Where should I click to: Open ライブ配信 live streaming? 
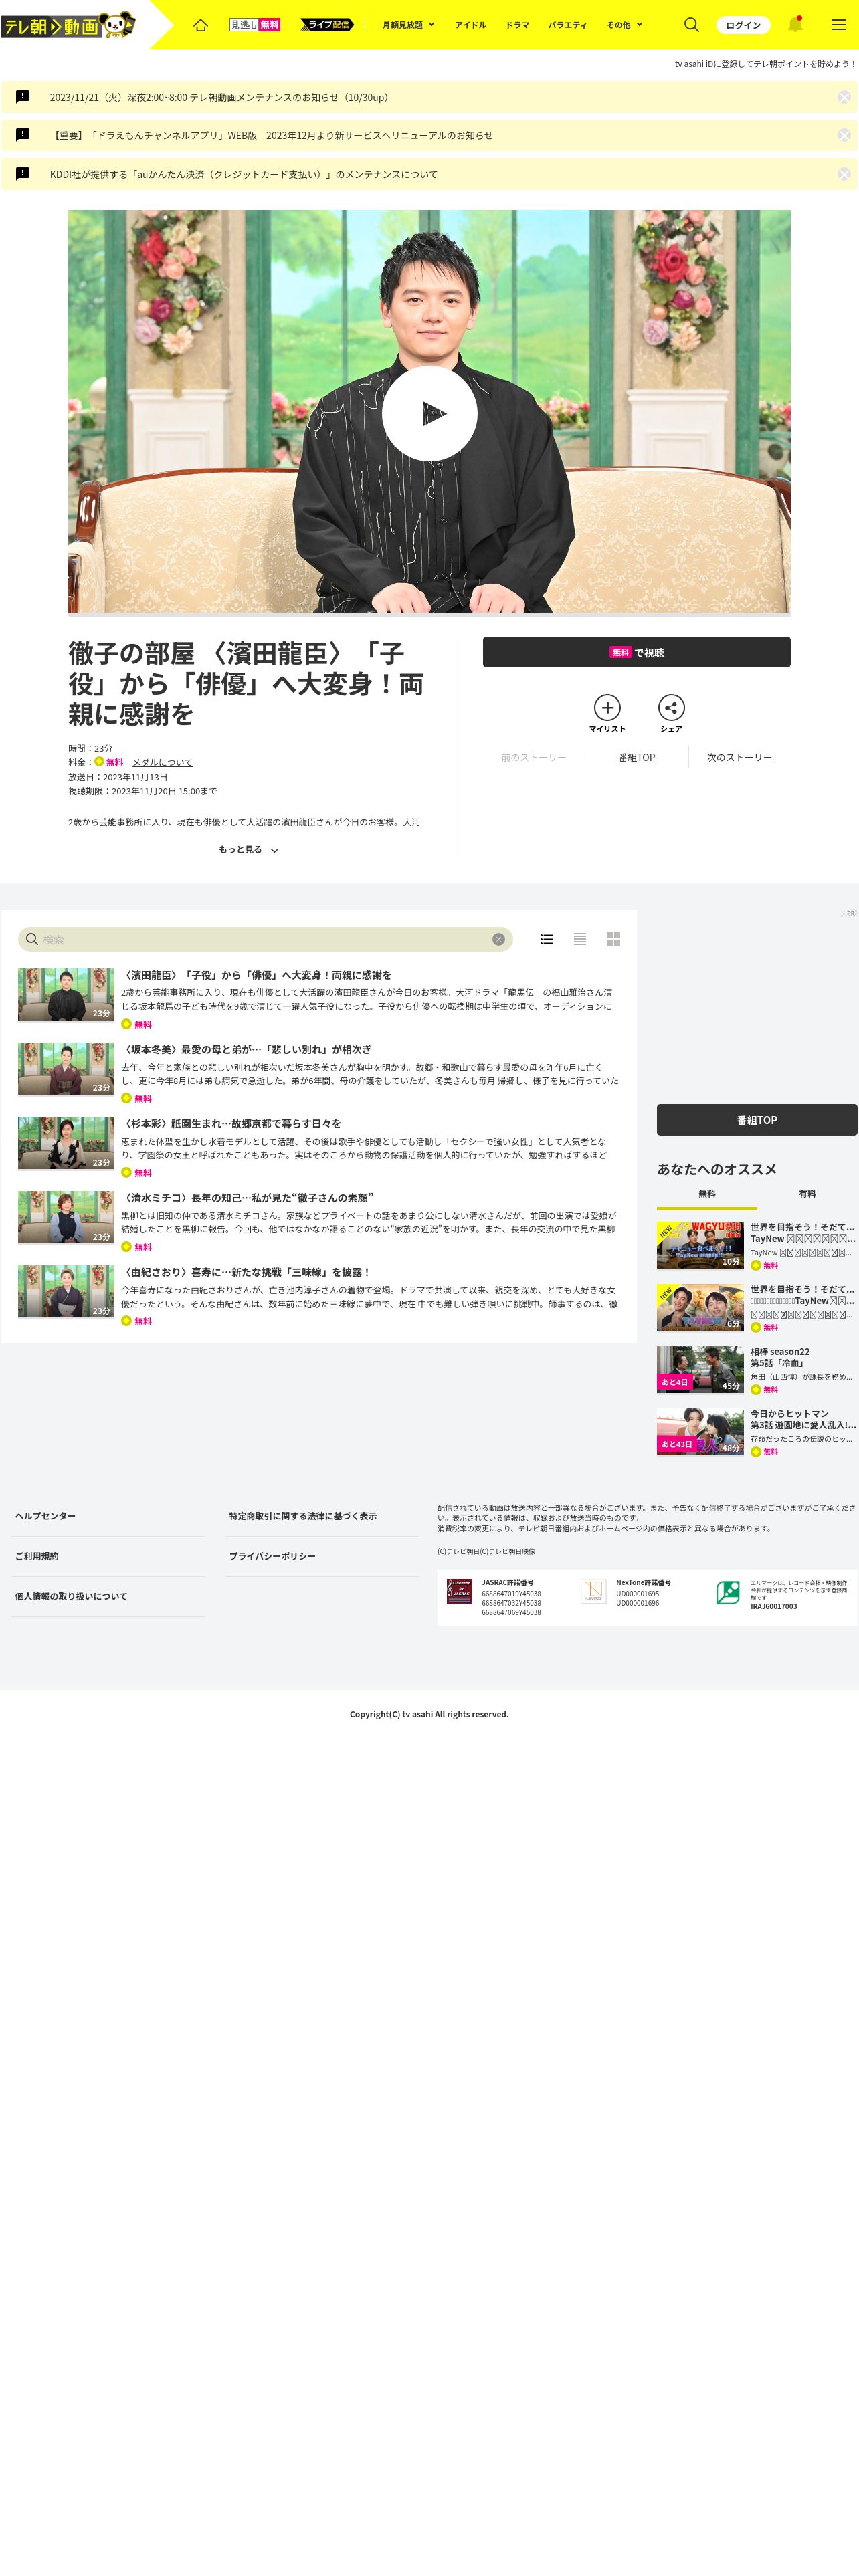tap(328, 25)
